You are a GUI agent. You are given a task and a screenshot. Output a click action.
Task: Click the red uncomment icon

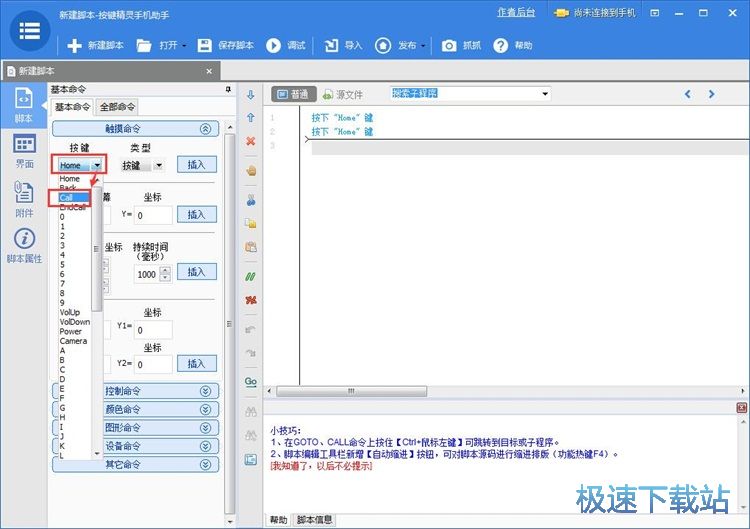pyautogui.click(x=251, y=300)
